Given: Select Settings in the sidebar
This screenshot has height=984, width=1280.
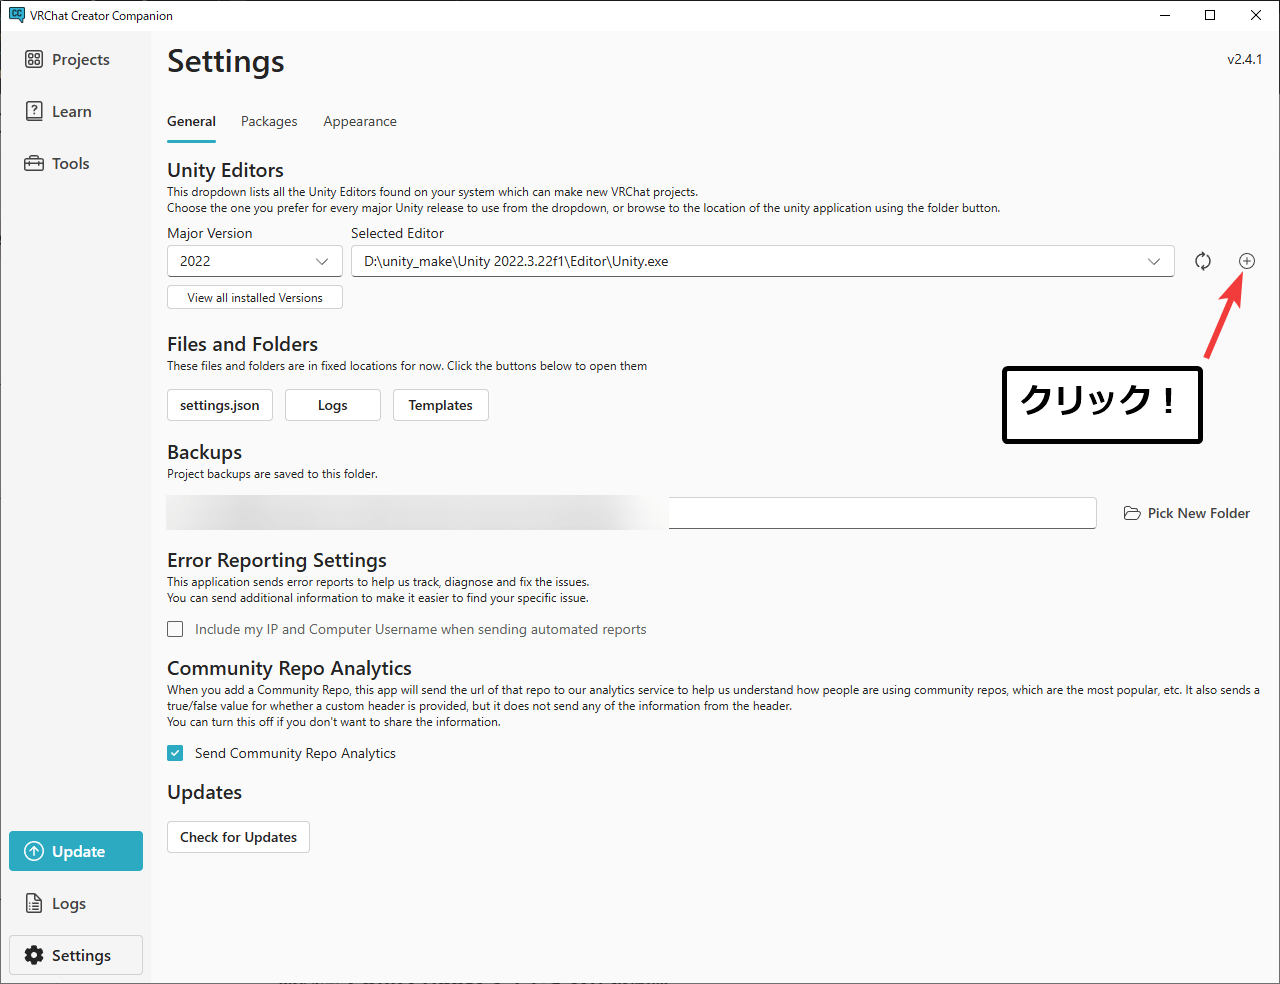Looking at the screenshot, I should [76, 955].
